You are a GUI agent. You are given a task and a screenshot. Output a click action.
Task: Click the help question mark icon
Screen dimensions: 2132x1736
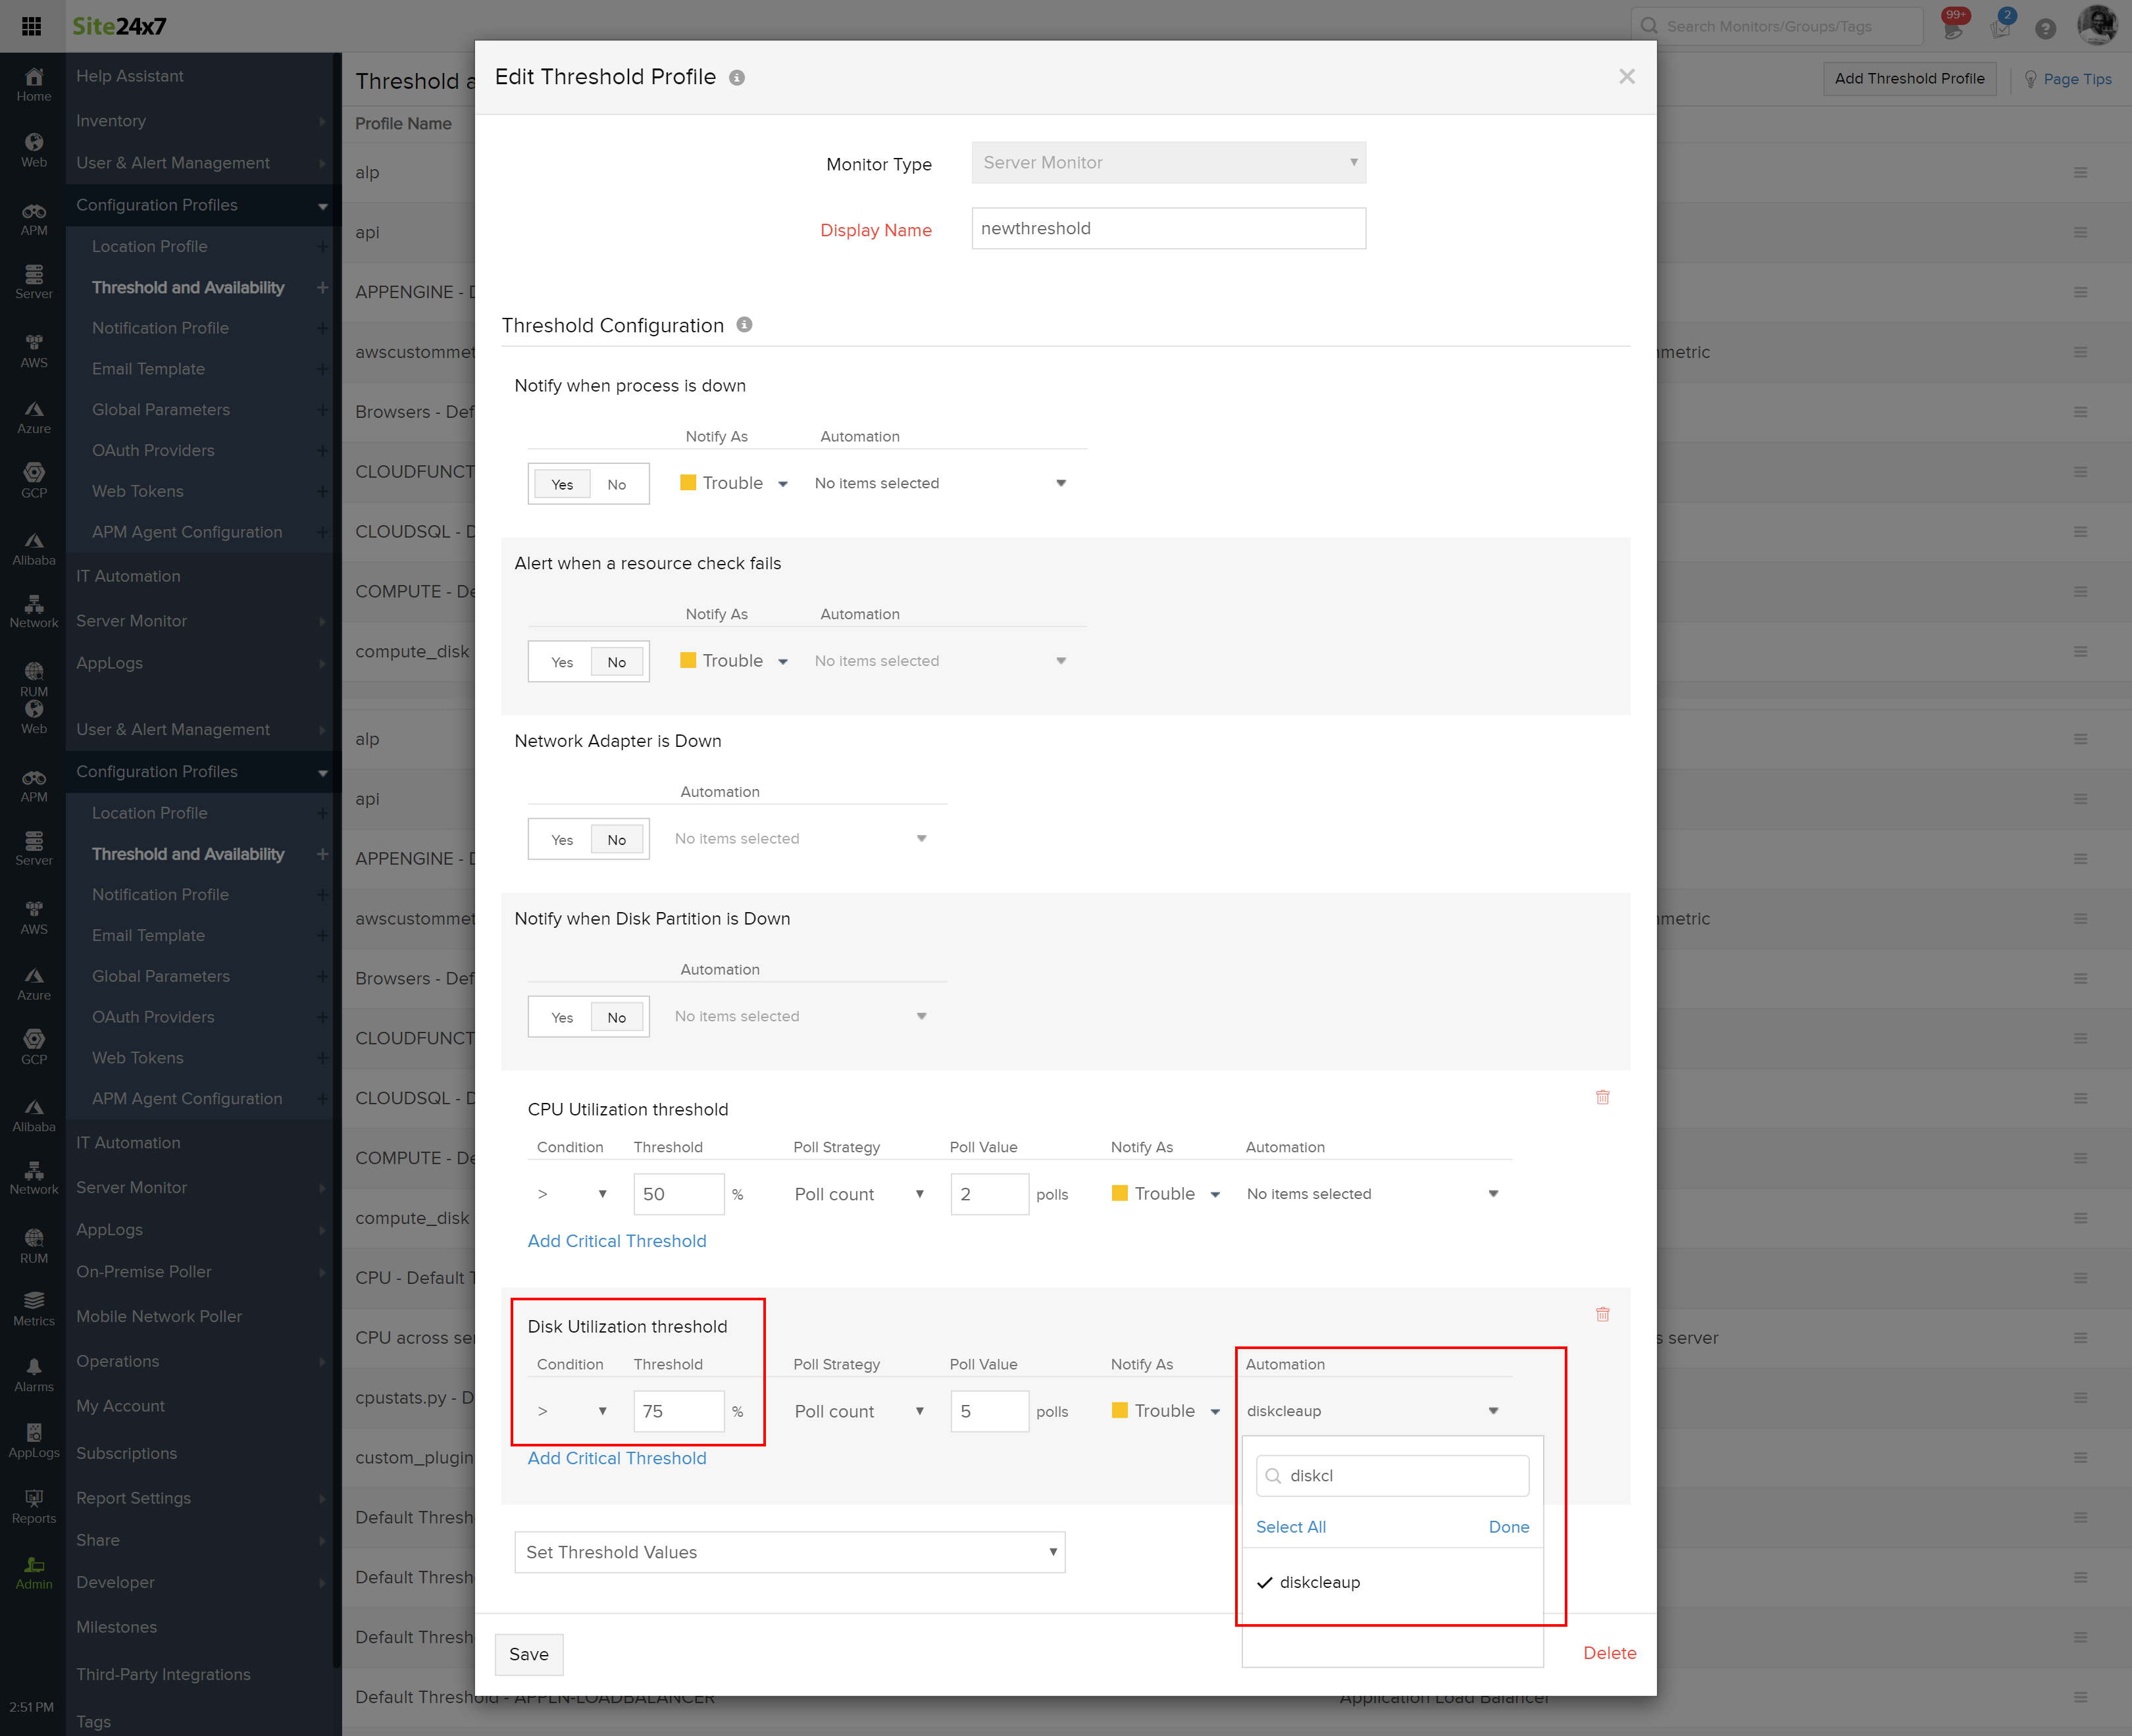(2046, 28)
